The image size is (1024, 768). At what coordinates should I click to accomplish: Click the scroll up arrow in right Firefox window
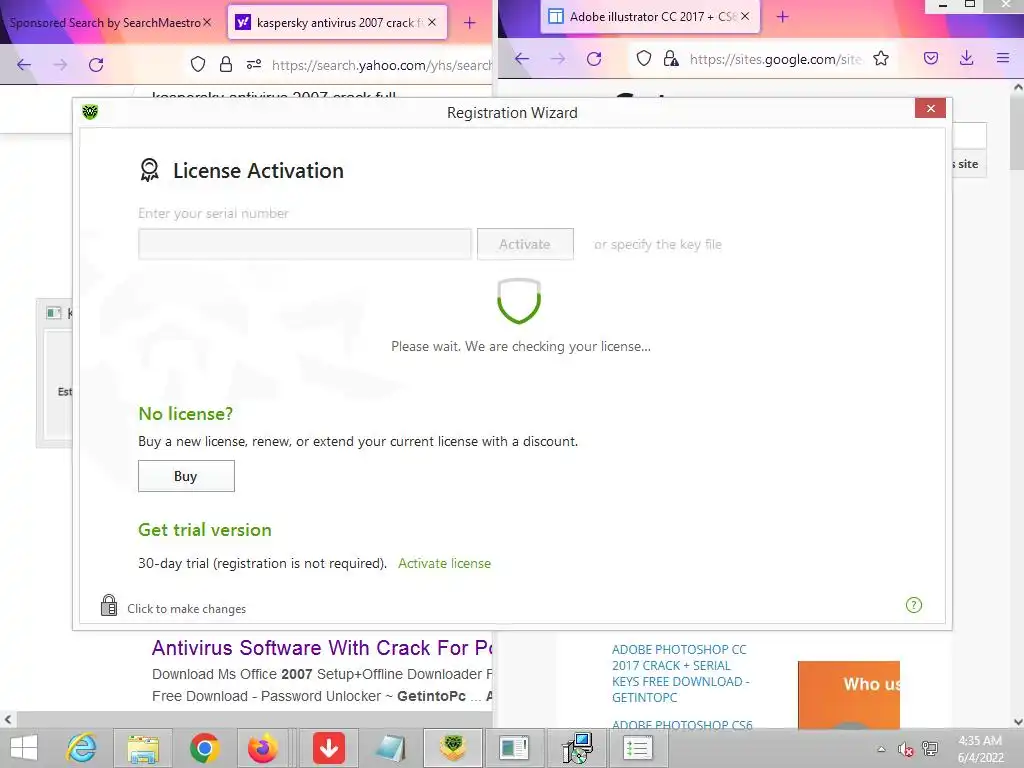coord(1017,87)
